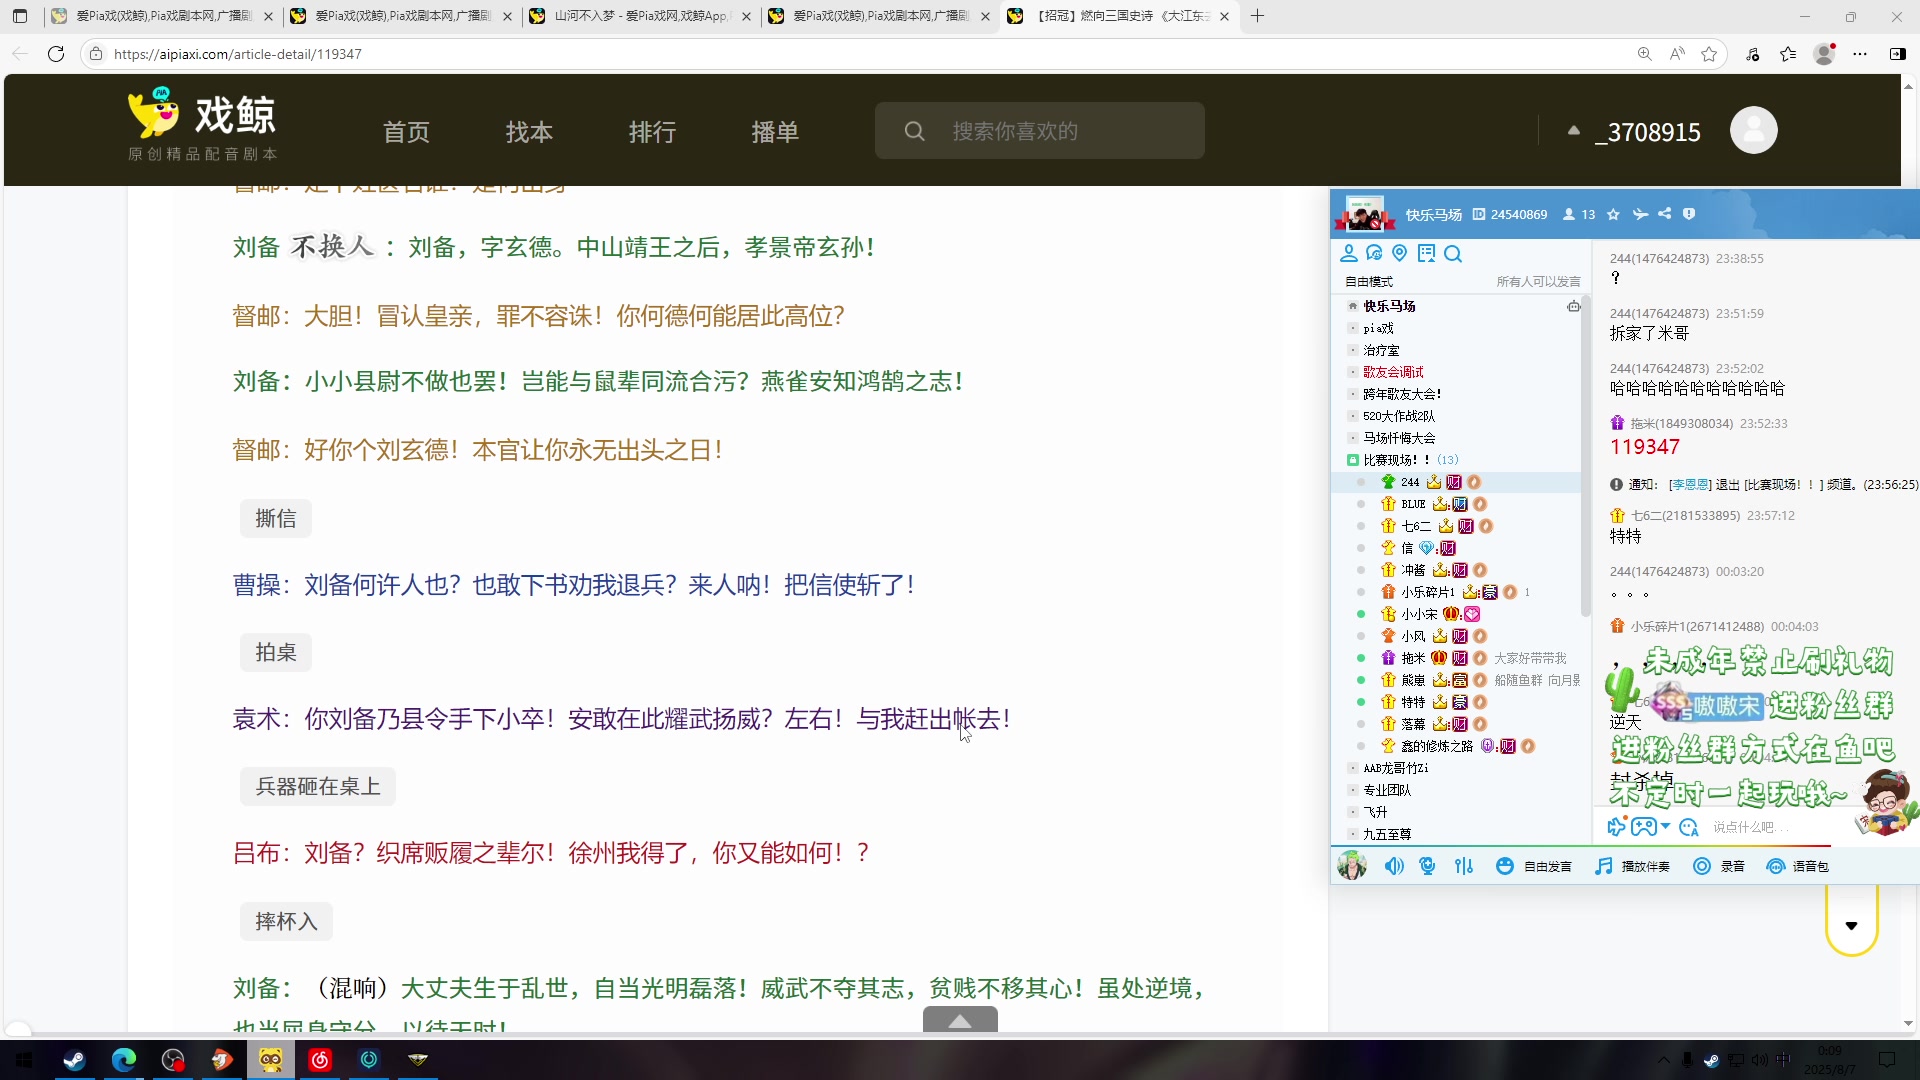Collapse the 比赛现场!! channel node

click(x=1353, y=460)
